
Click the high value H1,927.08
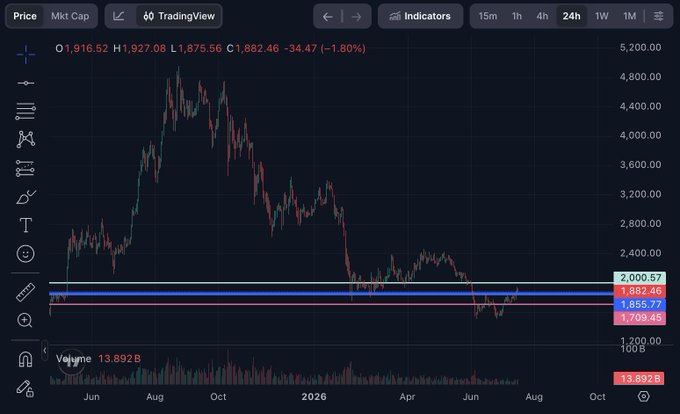click(x=139, y=48)
